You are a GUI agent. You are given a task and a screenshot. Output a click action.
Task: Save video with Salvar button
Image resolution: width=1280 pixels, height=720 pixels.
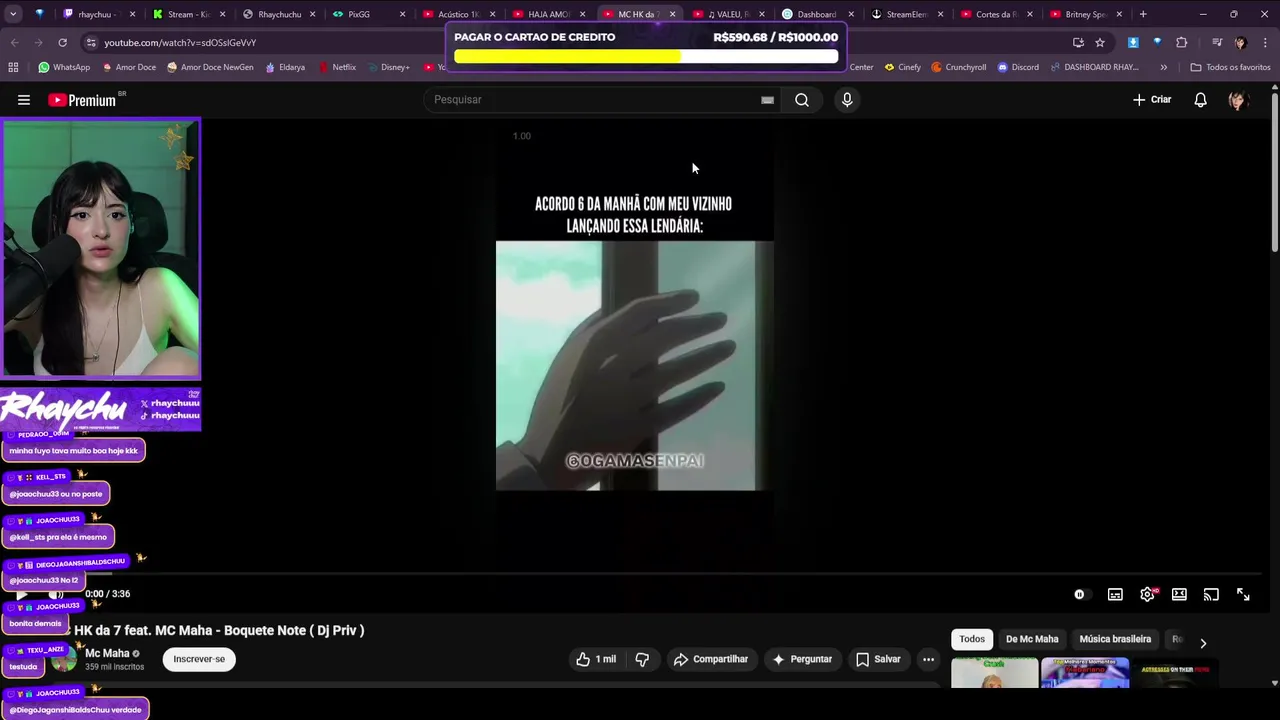879,659
